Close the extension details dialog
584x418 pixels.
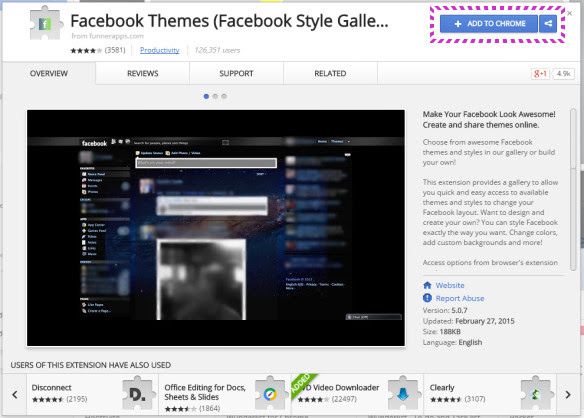(569, 13)
